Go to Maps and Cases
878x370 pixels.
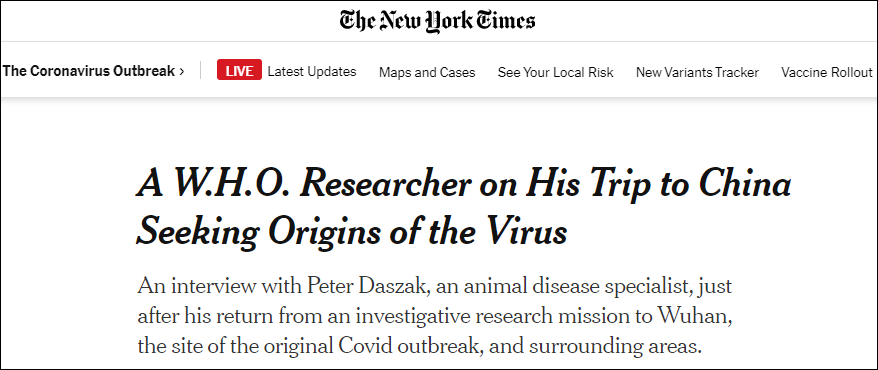pos(427,72)
